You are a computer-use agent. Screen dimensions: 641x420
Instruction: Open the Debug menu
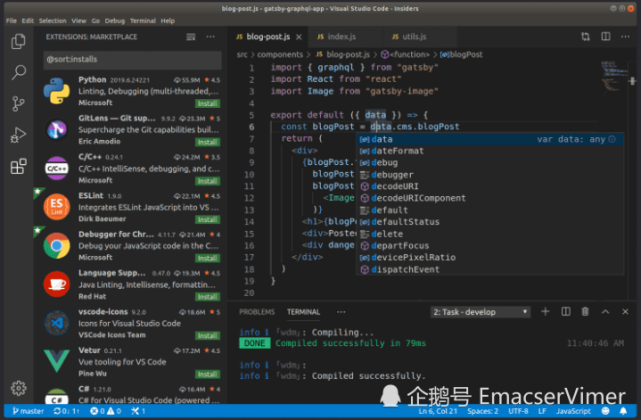114,21
